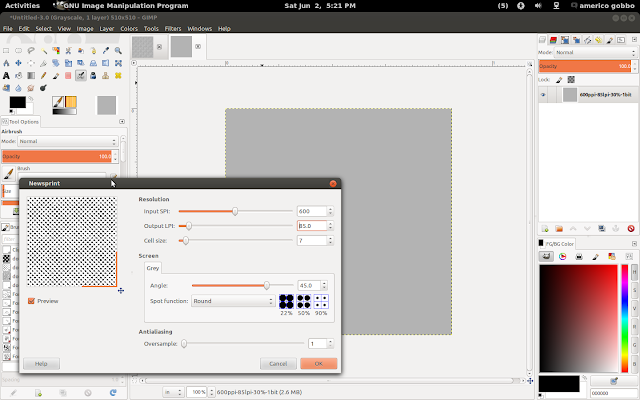Select the S saturation channel button

(634, 290)
